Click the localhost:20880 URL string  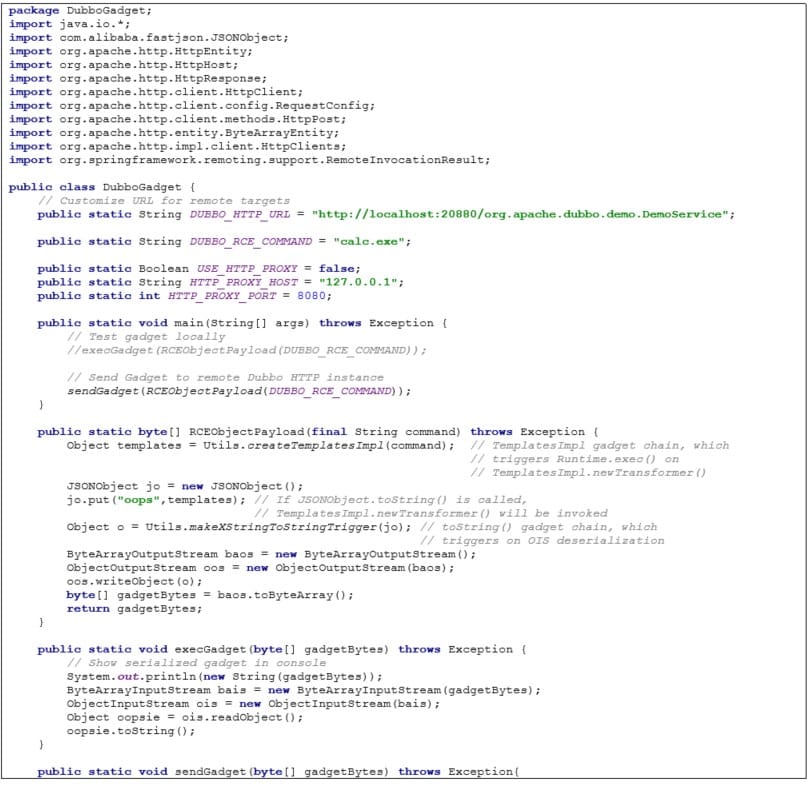click(520, 214)
